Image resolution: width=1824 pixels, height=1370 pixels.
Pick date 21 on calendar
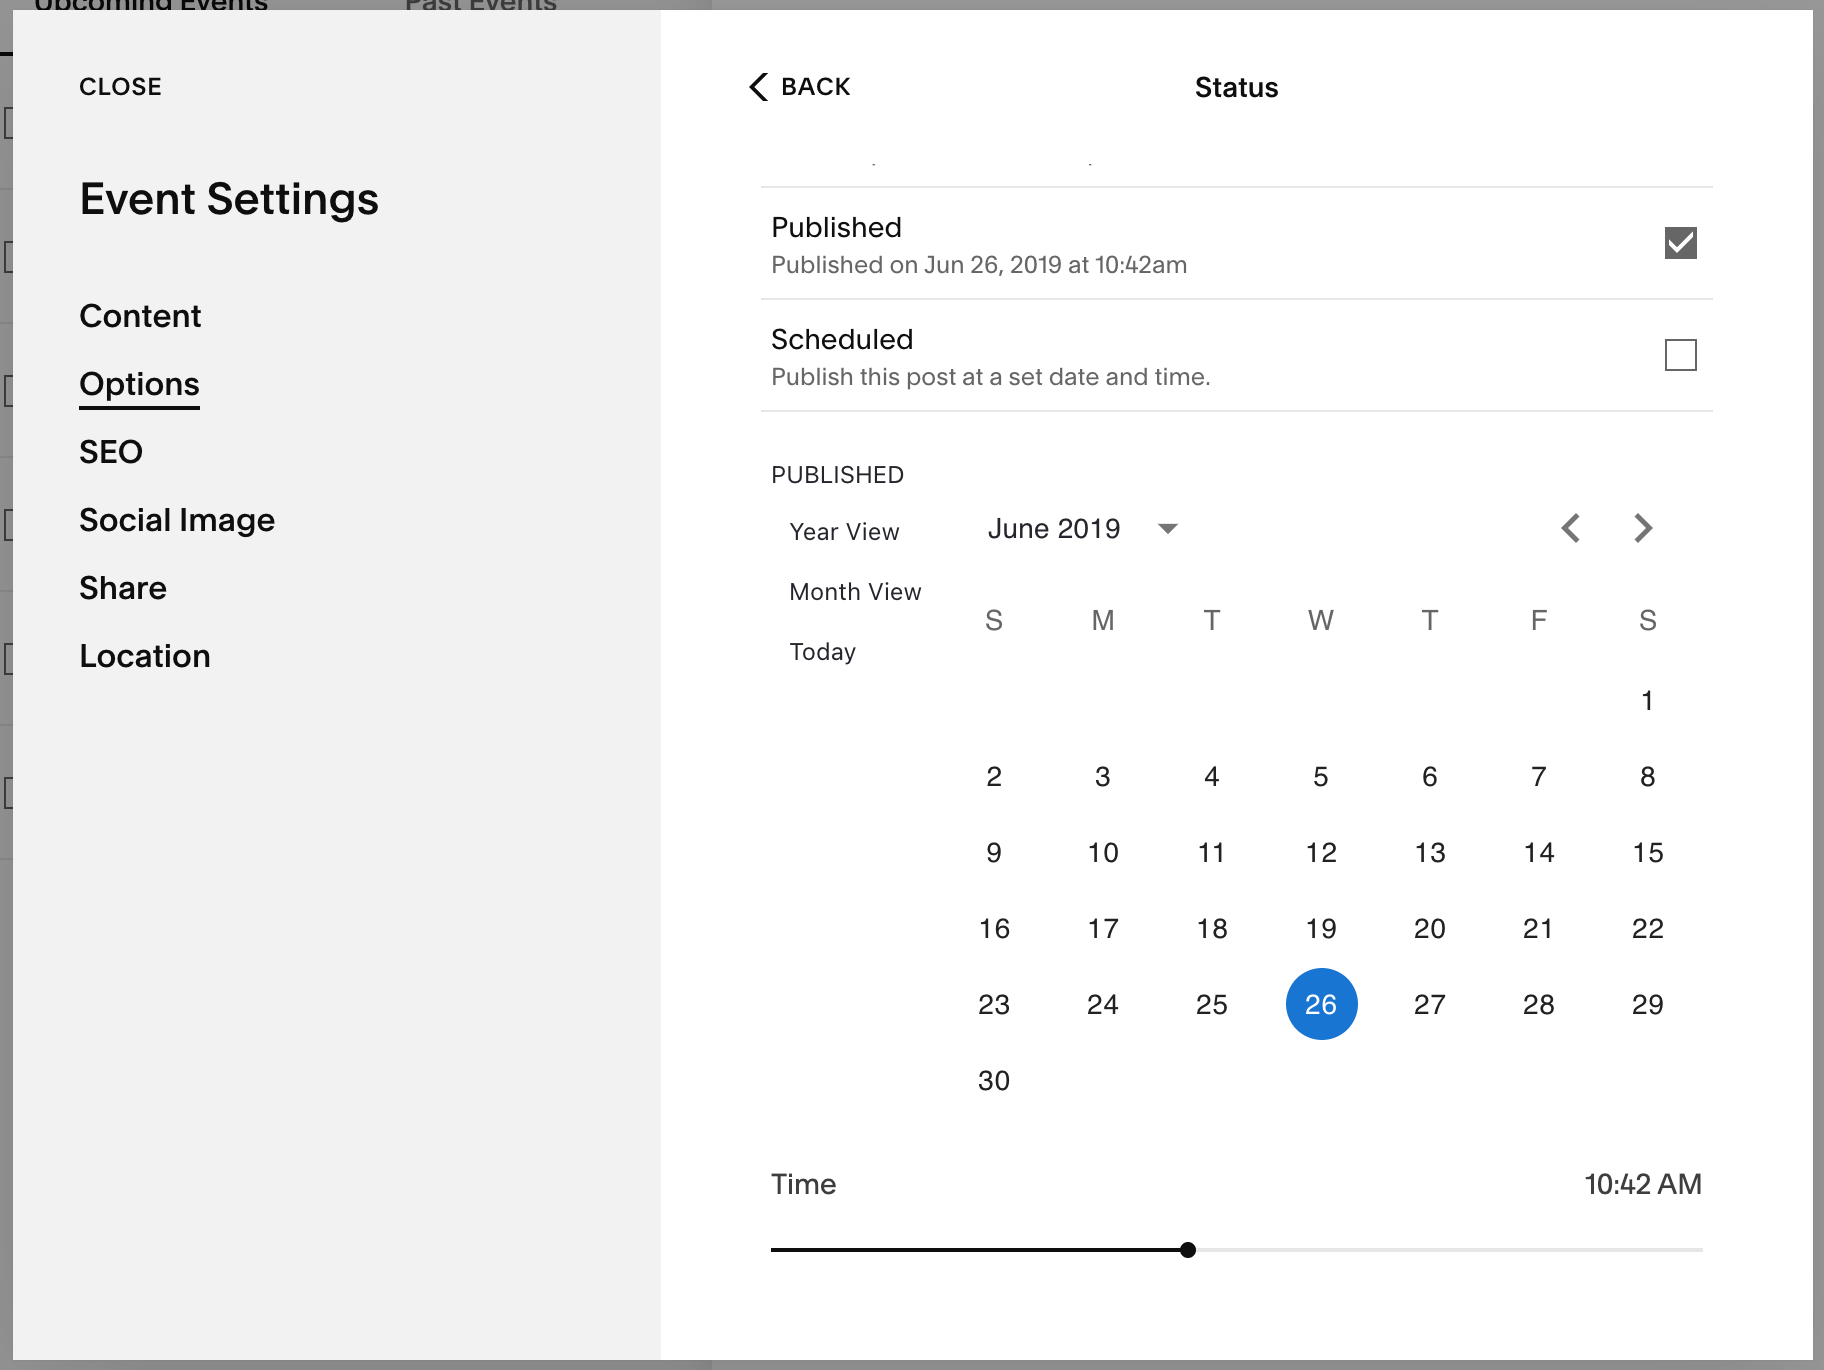pyautogui.click(x=1539, y=928)
